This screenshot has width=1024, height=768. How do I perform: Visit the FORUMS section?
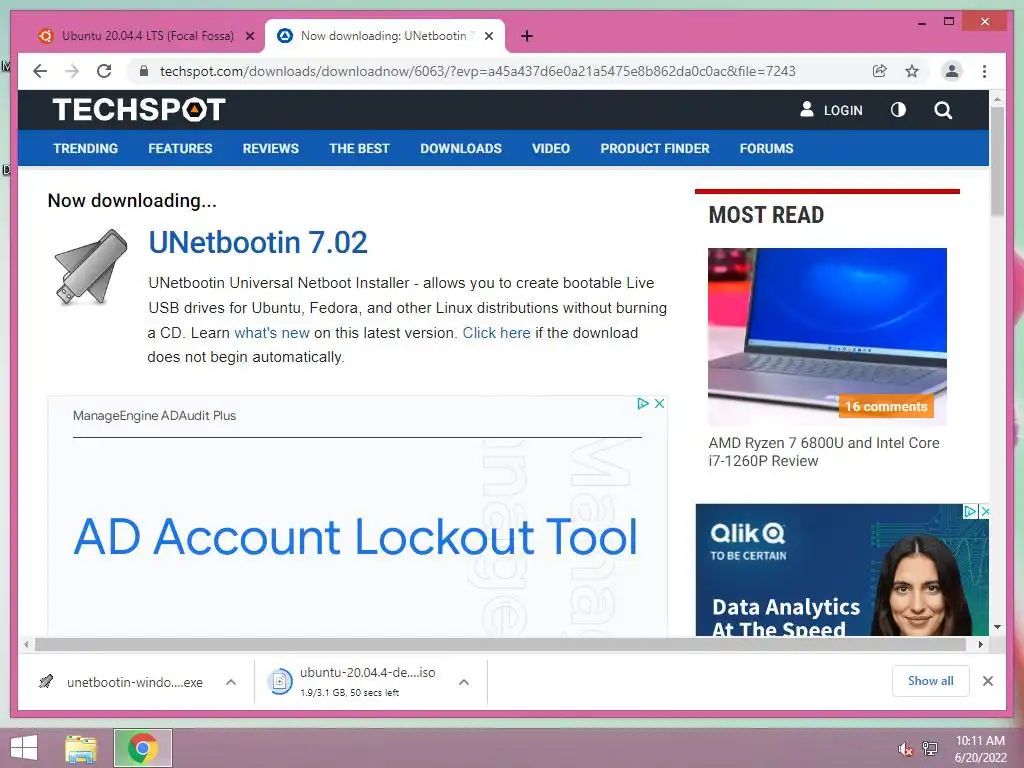766,148
